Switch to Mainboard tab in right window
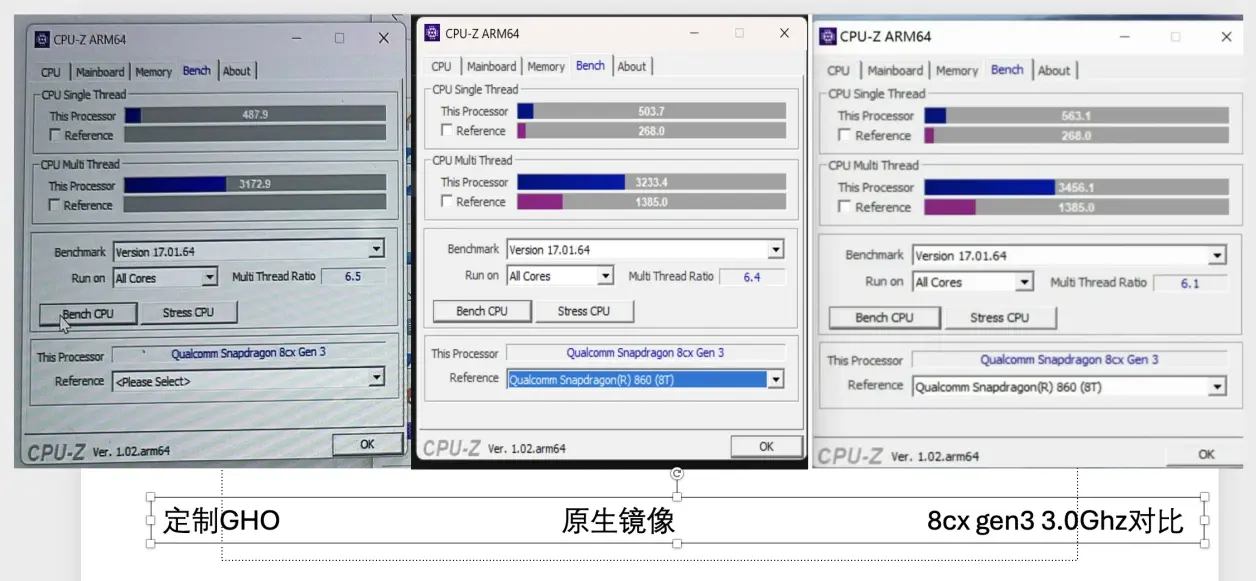The width and height of the screenshot is (1256, 581). (895, 71)
